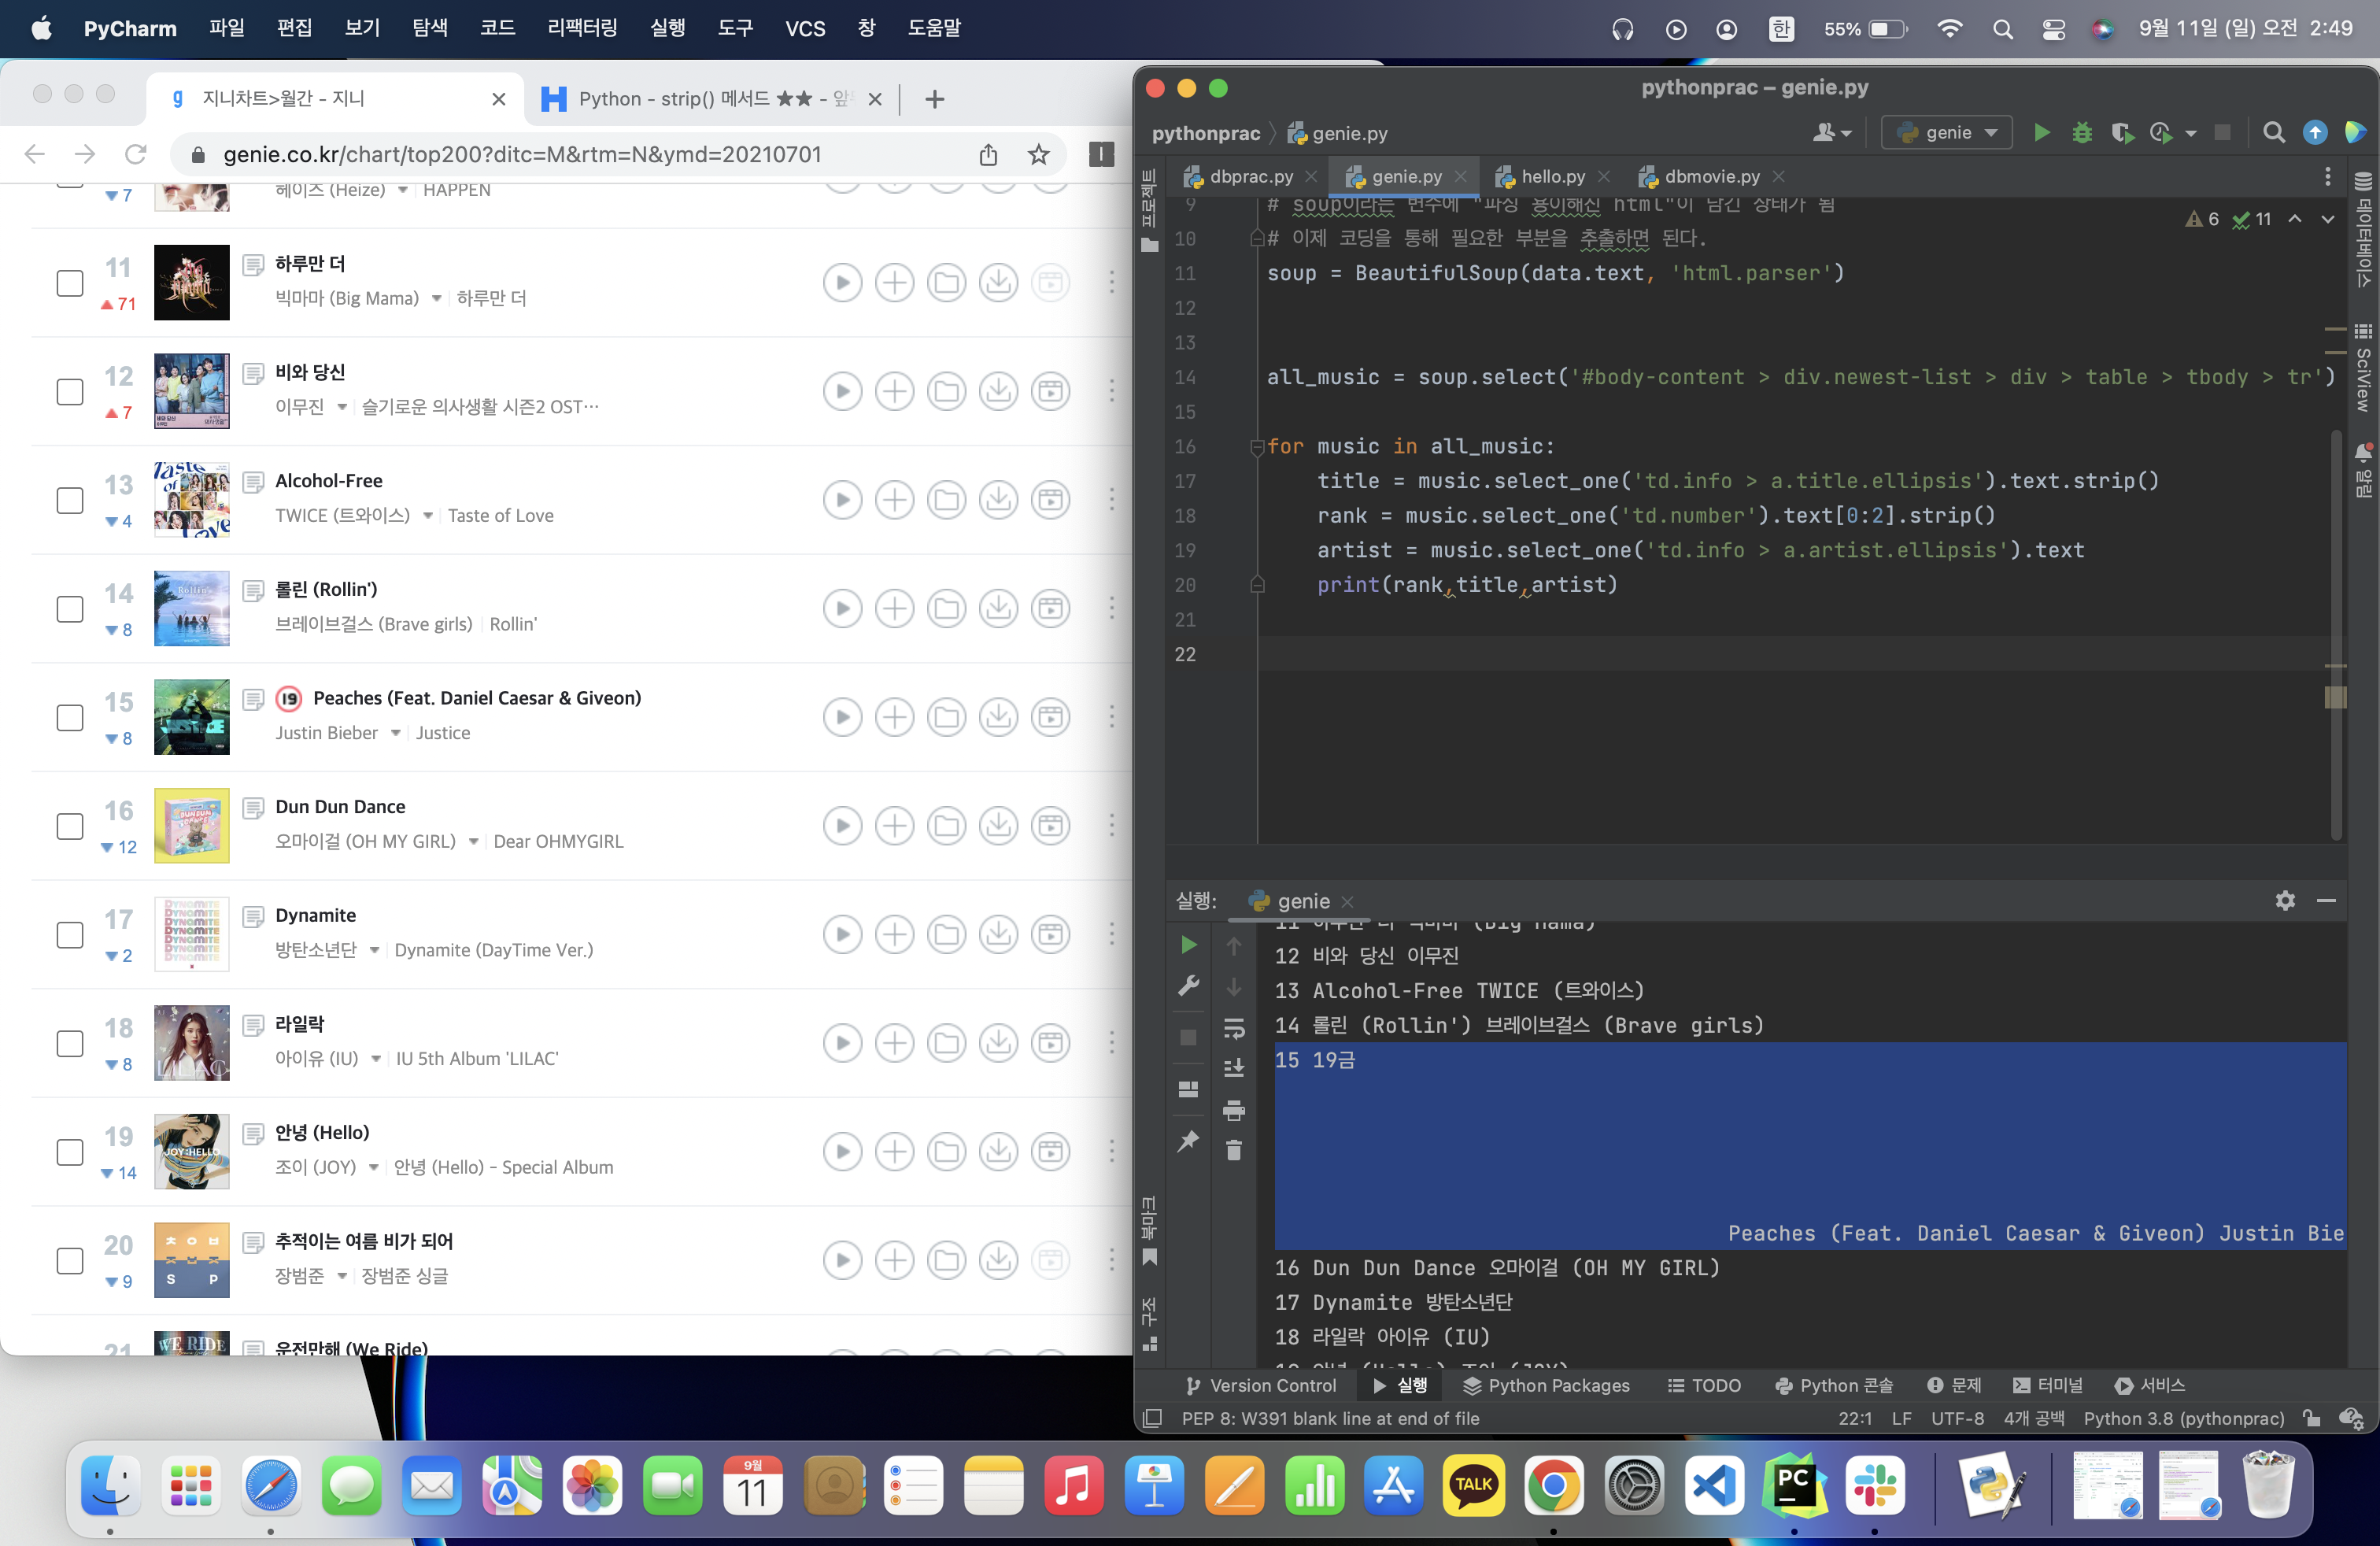The image size is (2380, 1546).
Task: Open more options for 라일락 row
Action: coord(1111,1043)
